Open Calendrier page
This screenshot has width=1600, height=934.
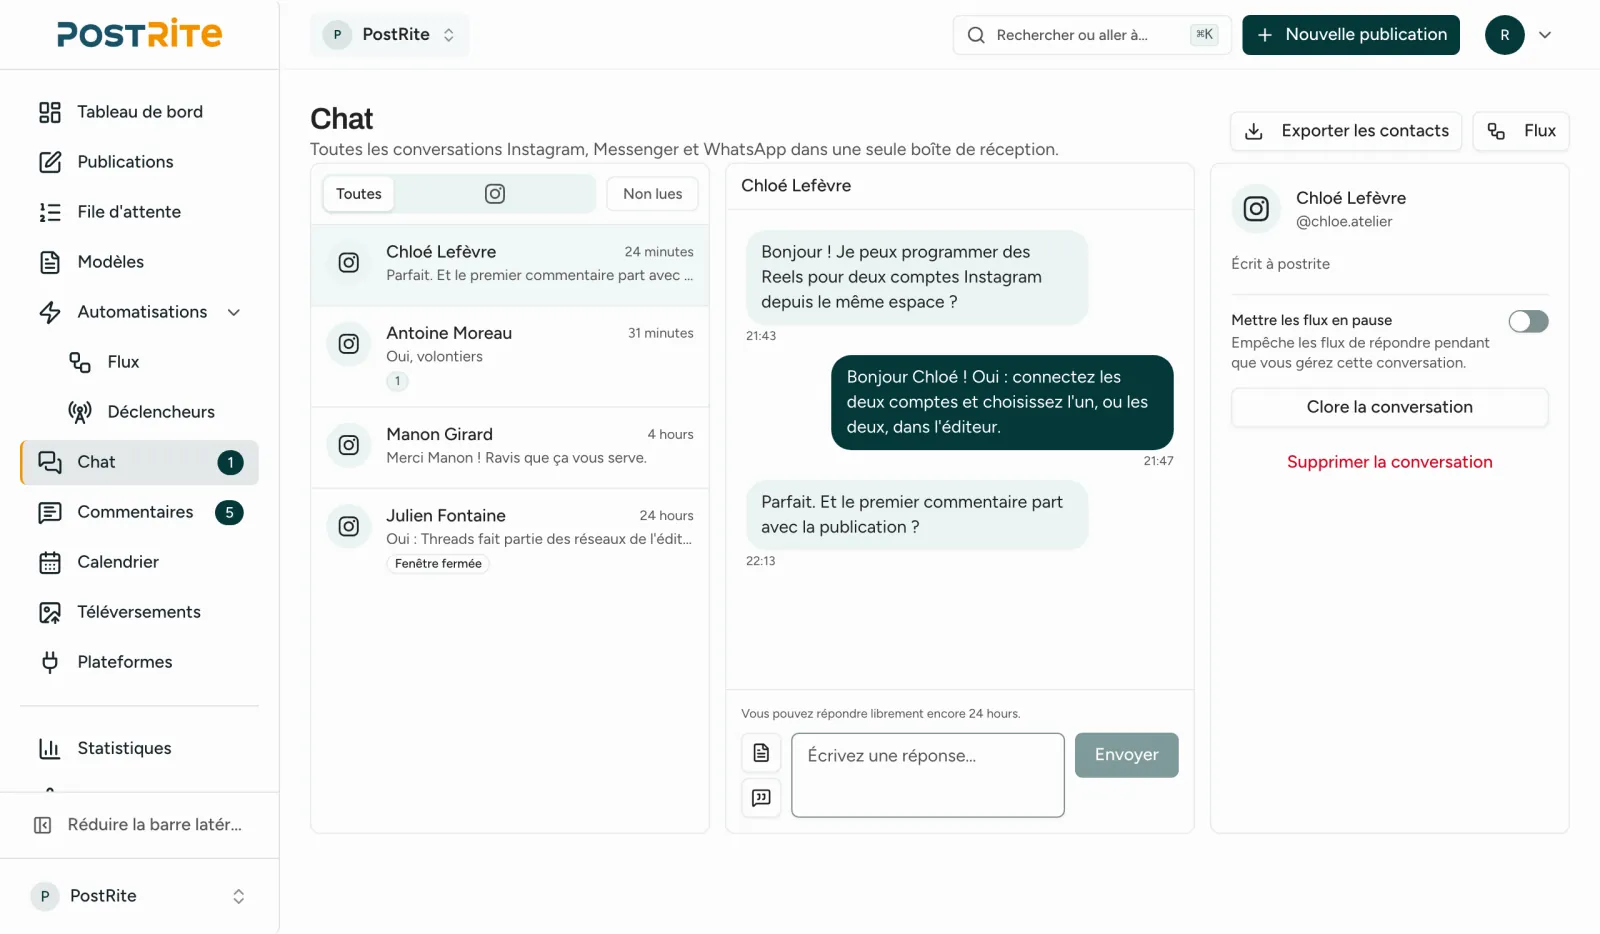coord(139,562)
